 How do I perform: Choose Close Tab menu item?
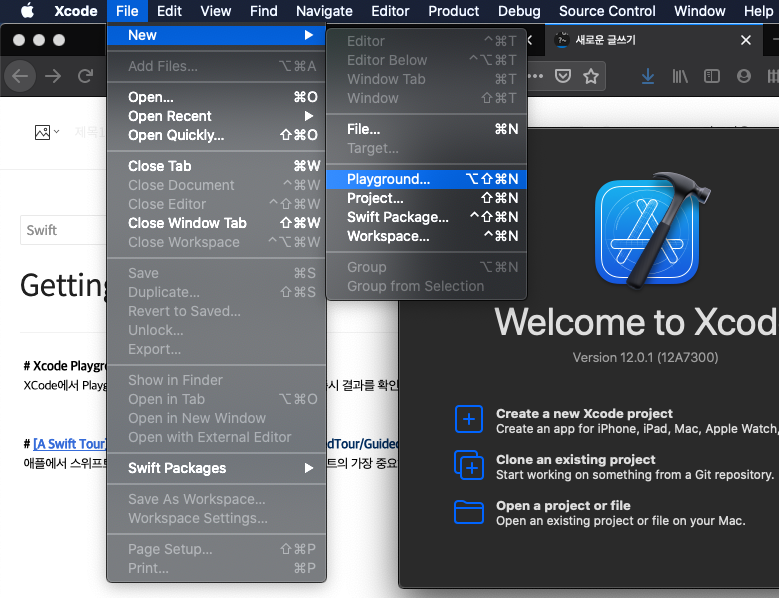[x=217, y=166]
